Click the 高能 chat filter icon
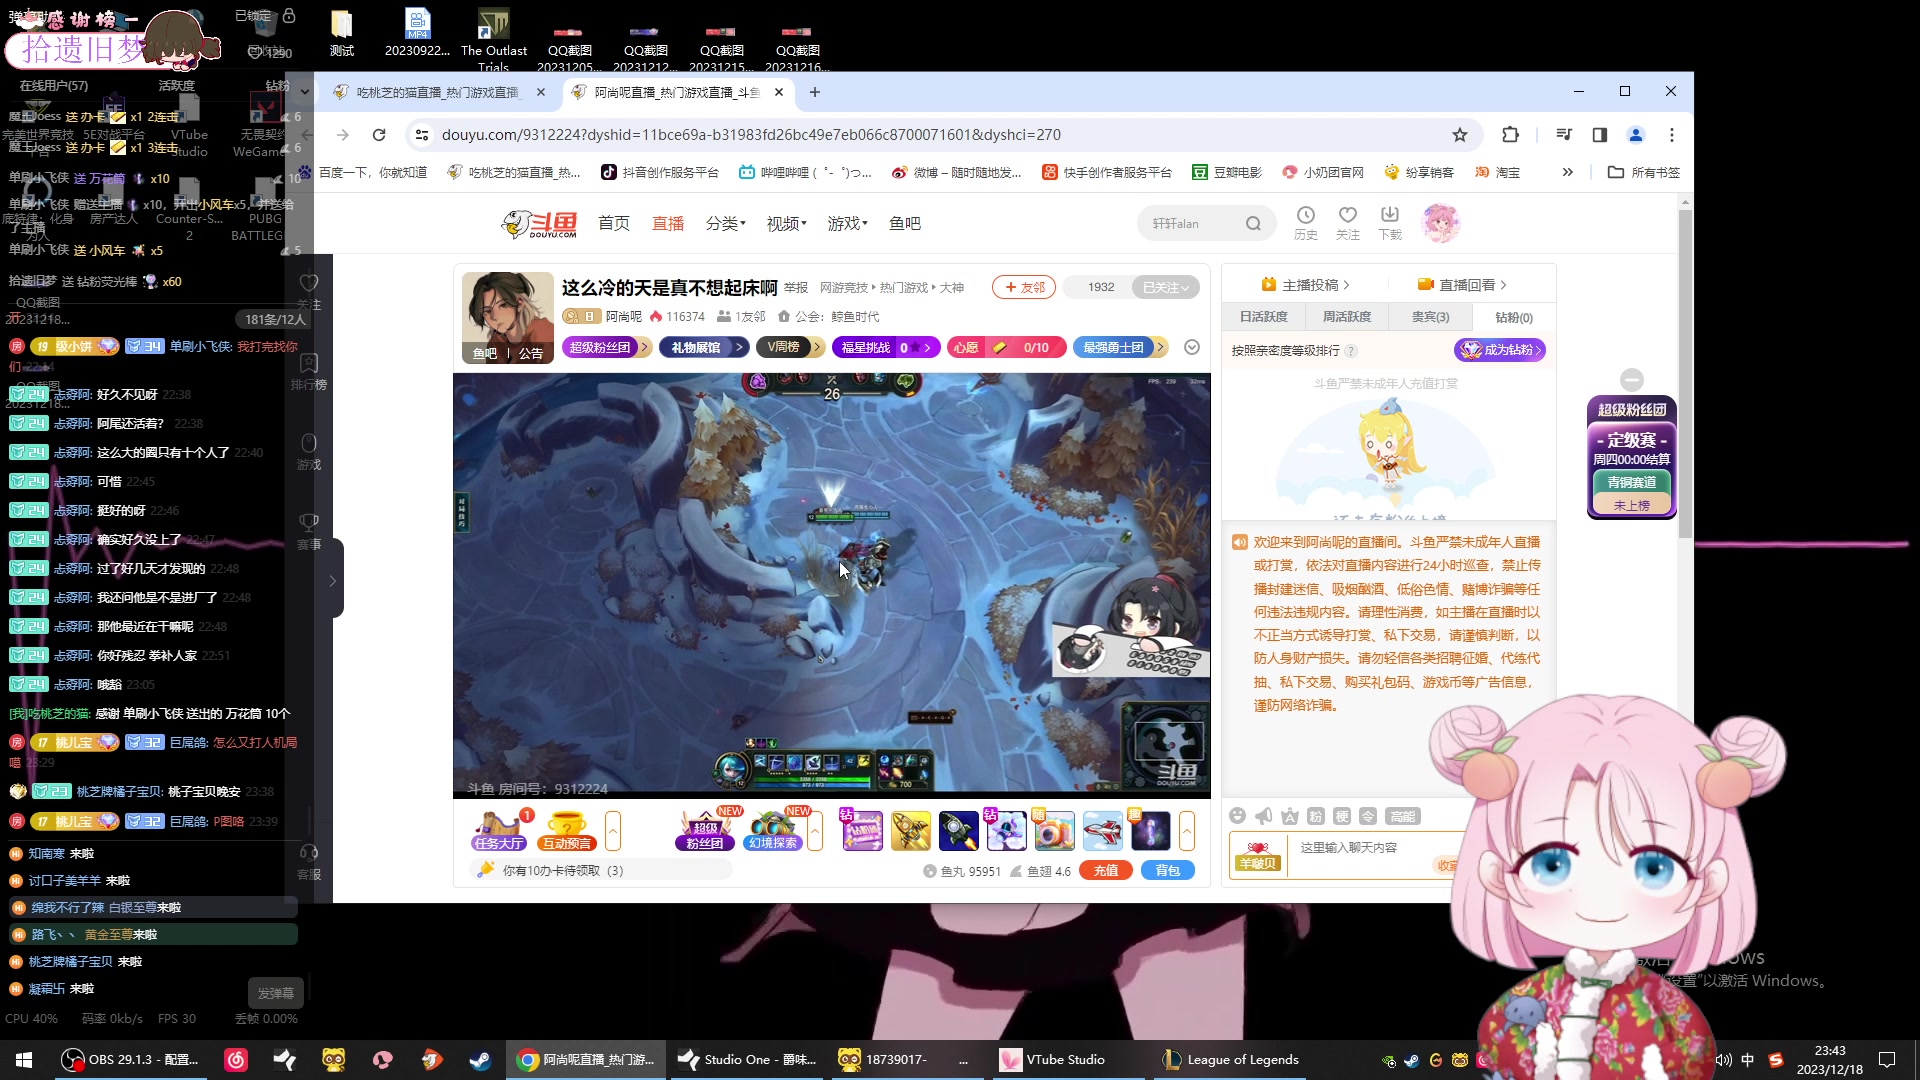This screenshot has width=1920, height=1080. [1403, 816]
